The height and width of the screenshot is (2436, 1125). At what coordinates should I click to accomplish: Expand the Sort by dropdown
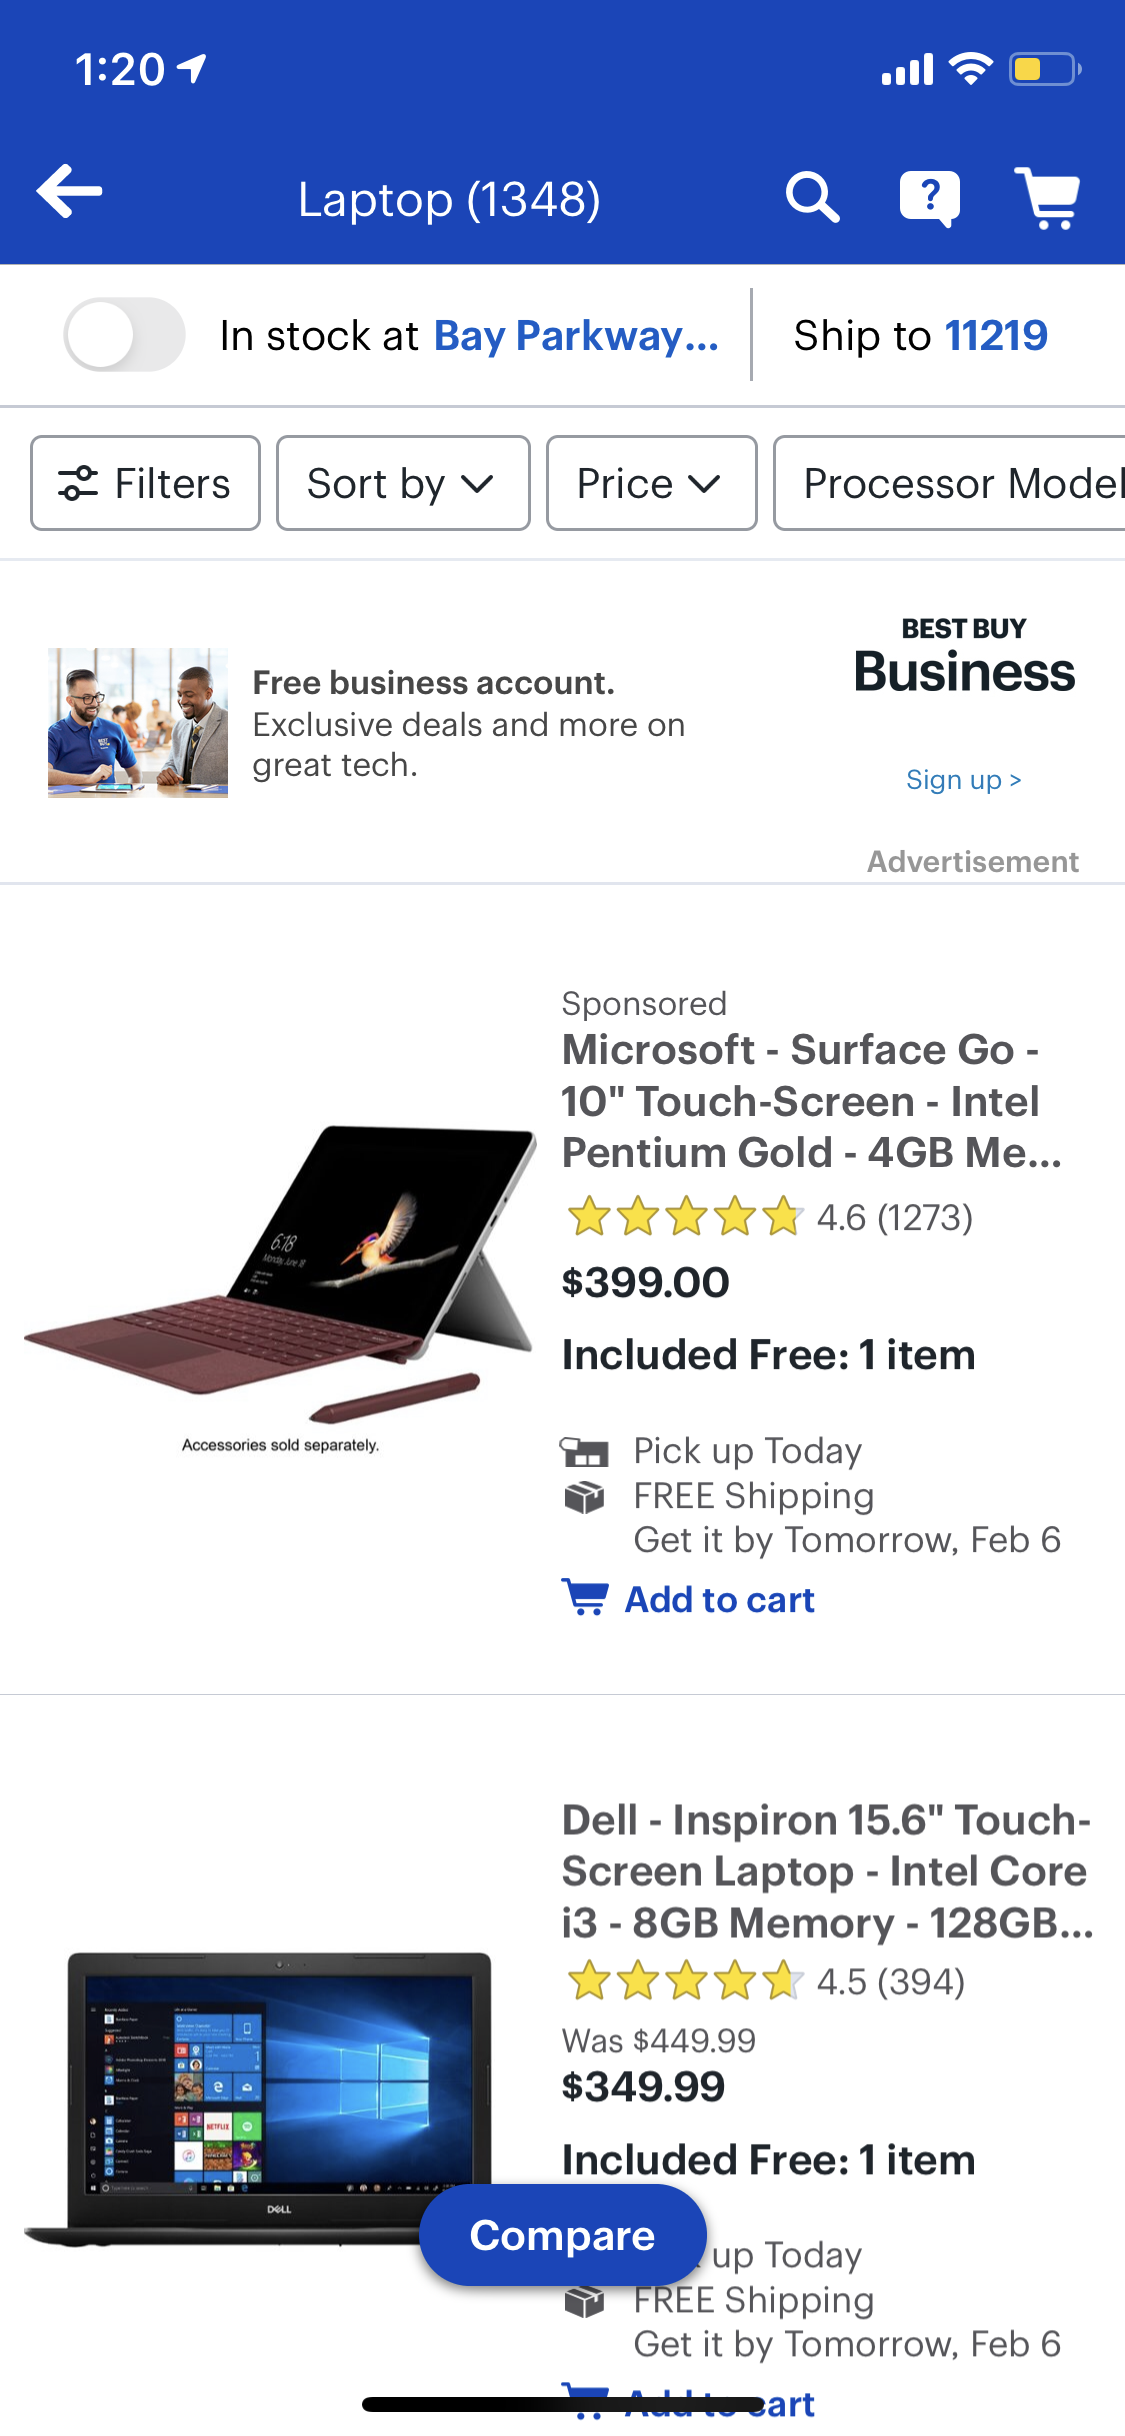point(403,483)
